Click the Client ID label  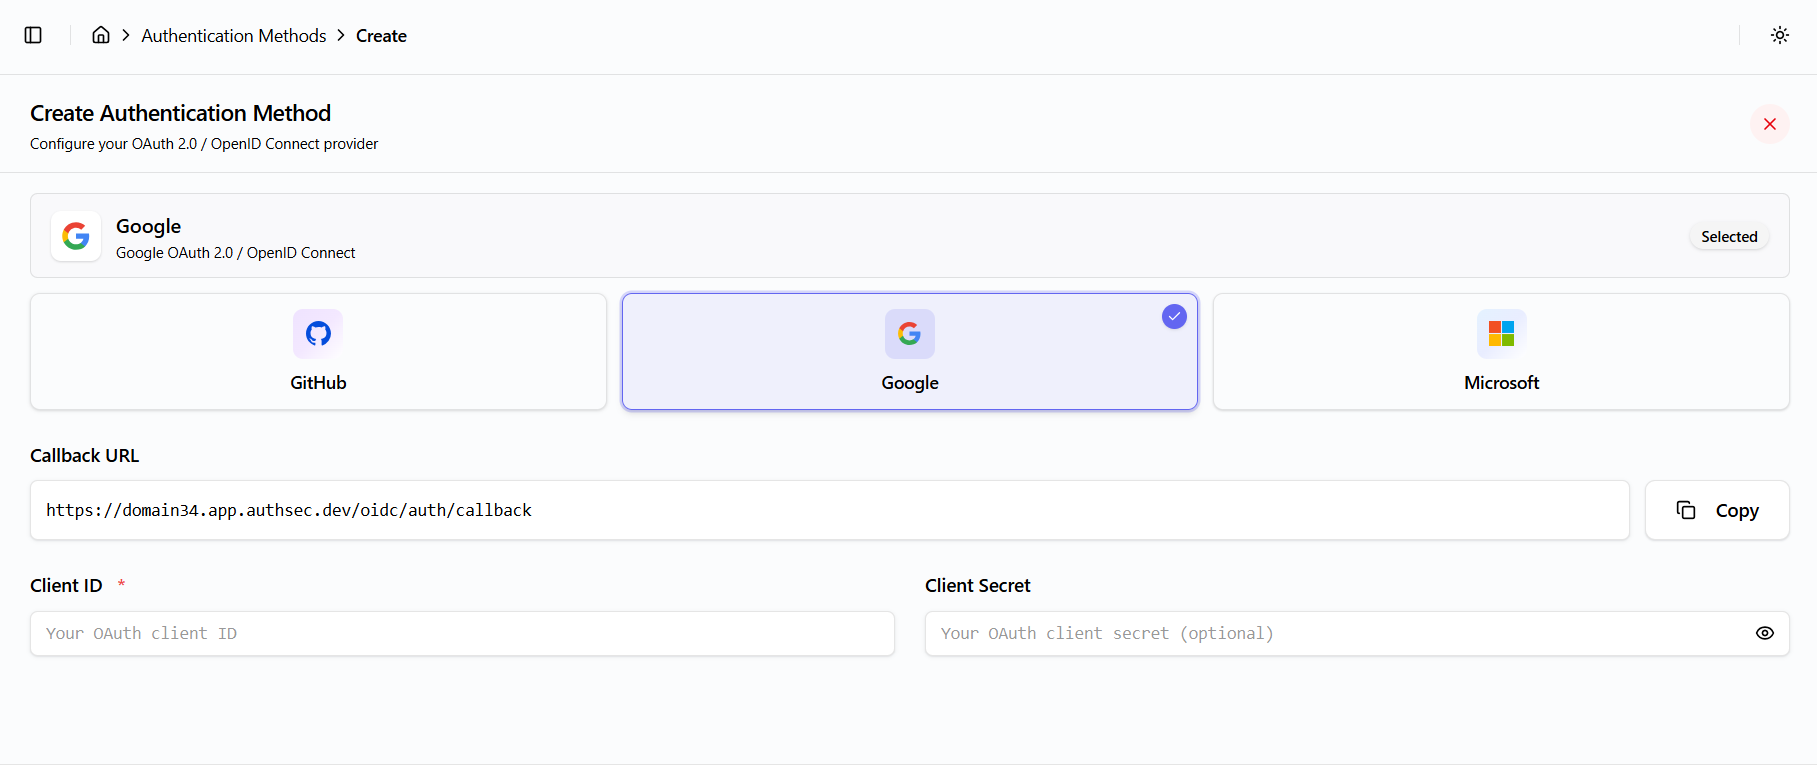(x=66, y=586)
